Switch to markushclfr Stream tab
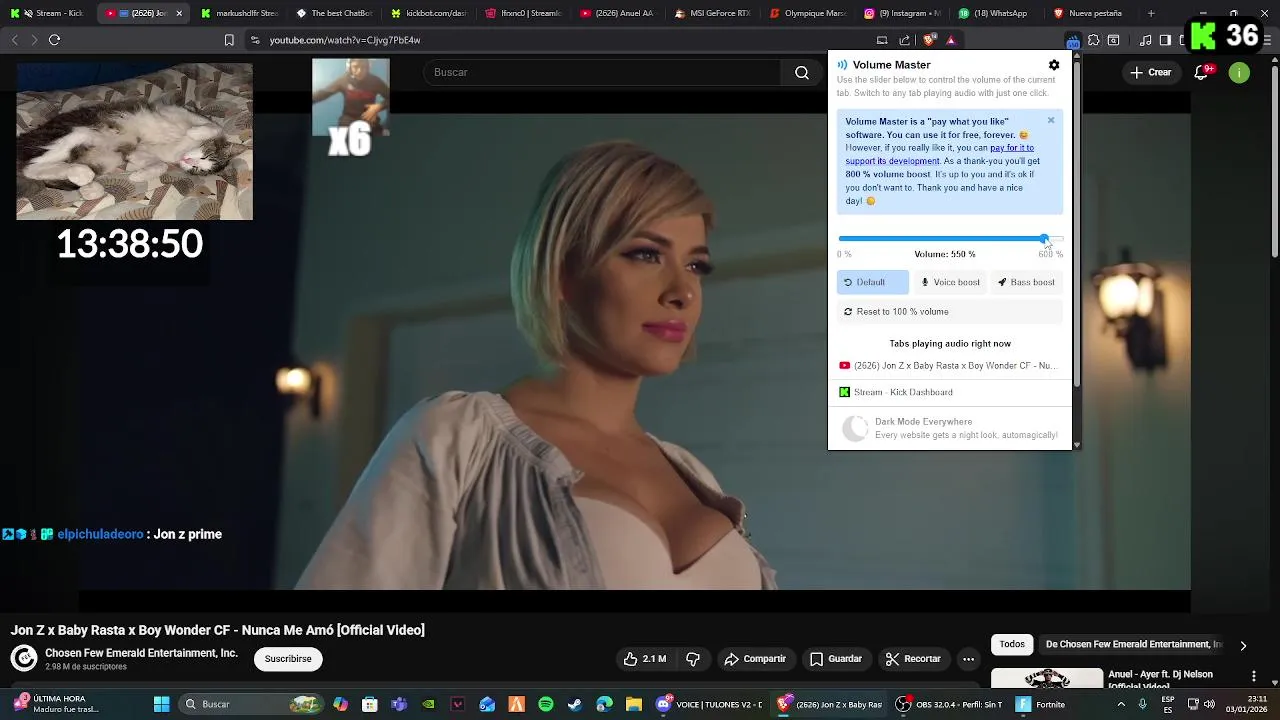1280x720 pixels. 239,13
